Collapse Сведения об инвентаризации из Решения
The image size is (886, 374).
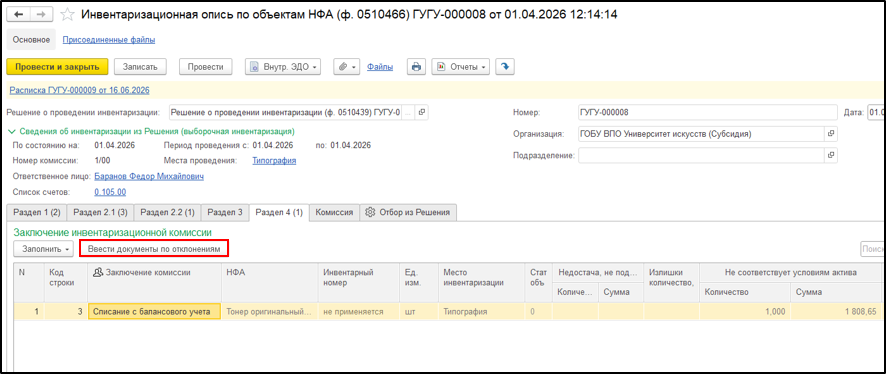pyautogui.click(x=151, y=132)
